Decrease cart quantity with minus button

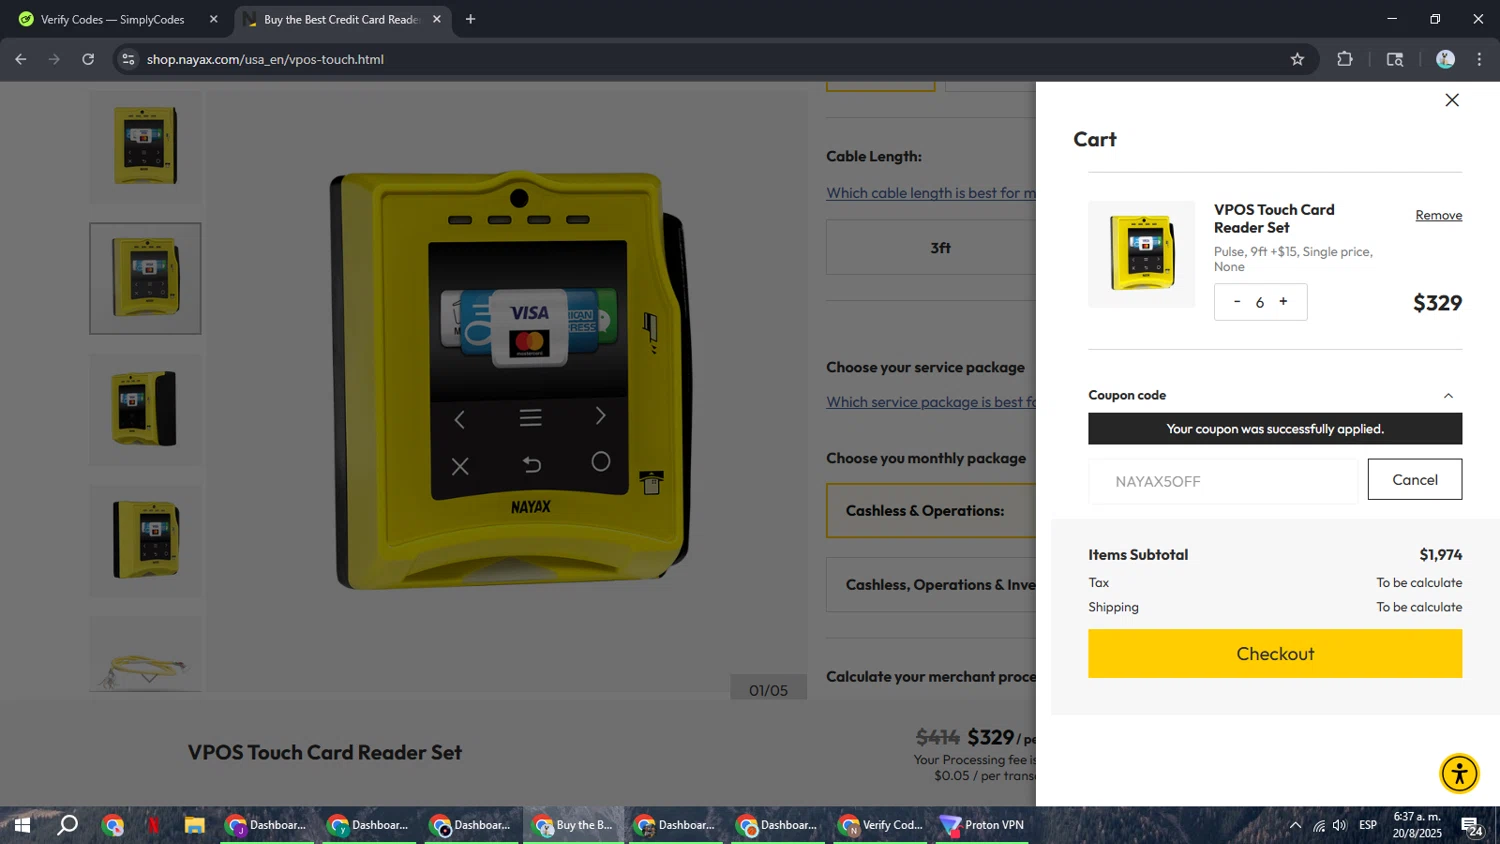coord(1237,301)
